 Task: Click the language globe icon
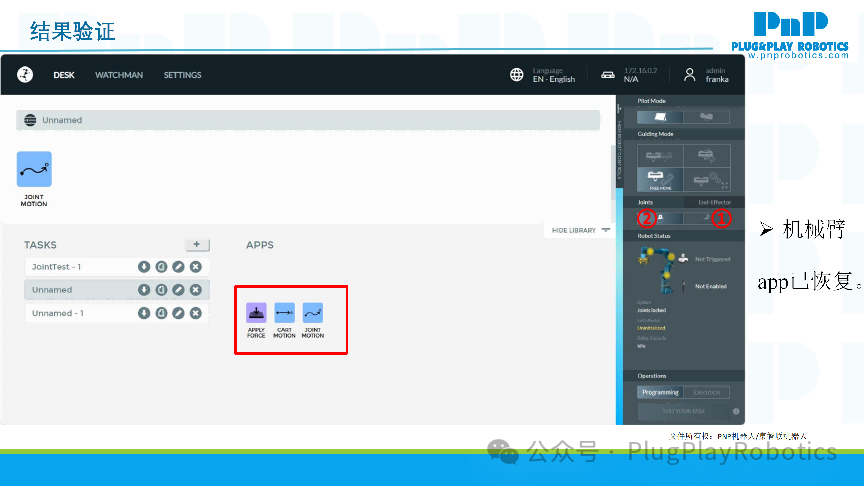[x=516, y=74]
